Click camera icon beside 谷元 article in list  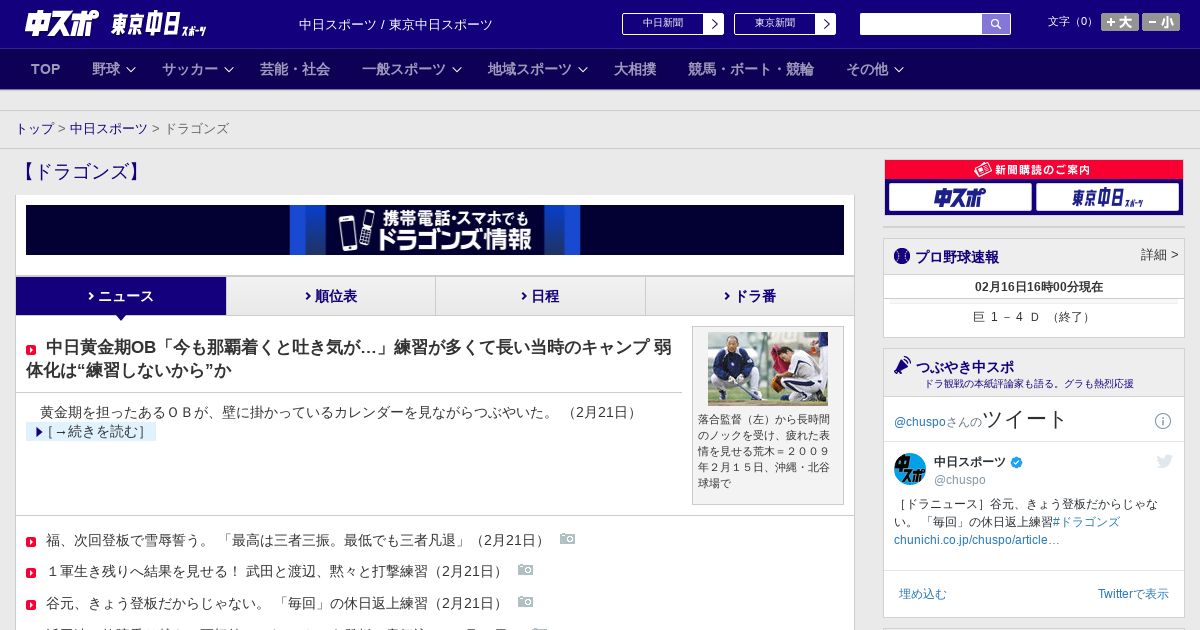pos(526,602)
